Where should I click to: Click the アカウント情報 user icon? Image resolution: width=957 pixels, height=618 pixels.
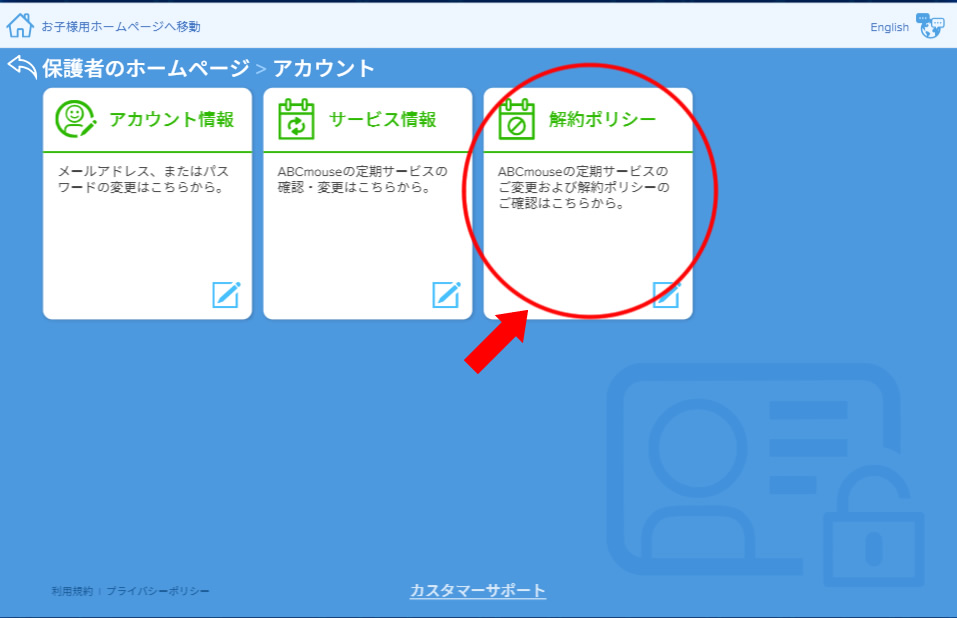coord(76,119)
